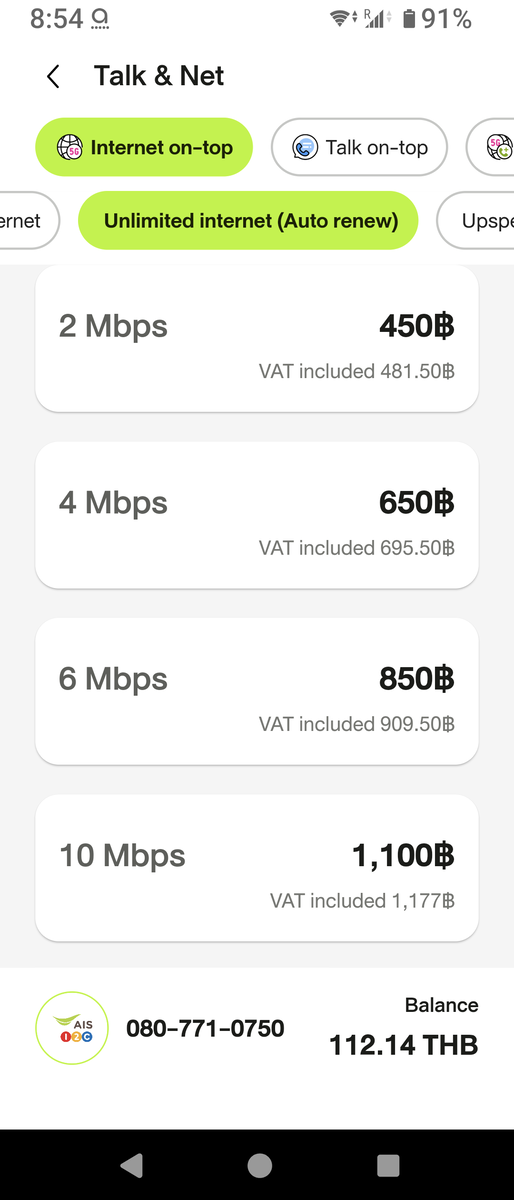
Task: Tap the back arrow next to Talk & Net
Action: tap(53, 77)
